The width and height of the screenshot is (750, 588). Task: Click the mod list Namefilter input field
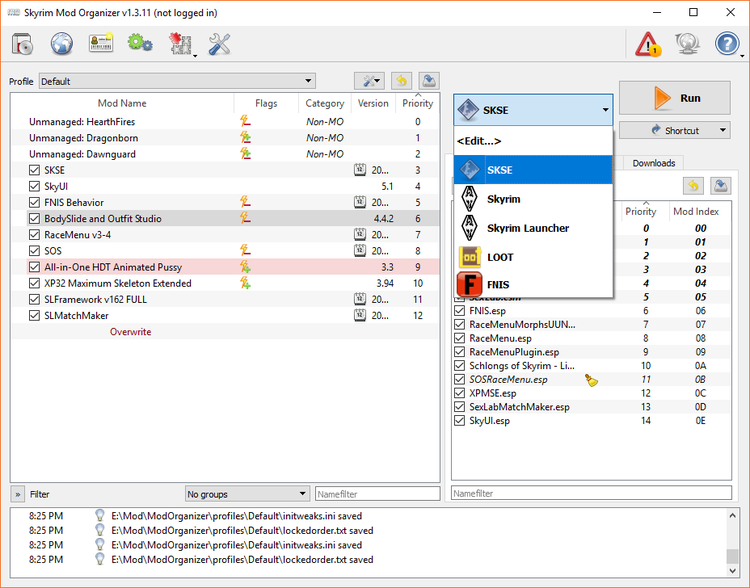tap(377, 494)
